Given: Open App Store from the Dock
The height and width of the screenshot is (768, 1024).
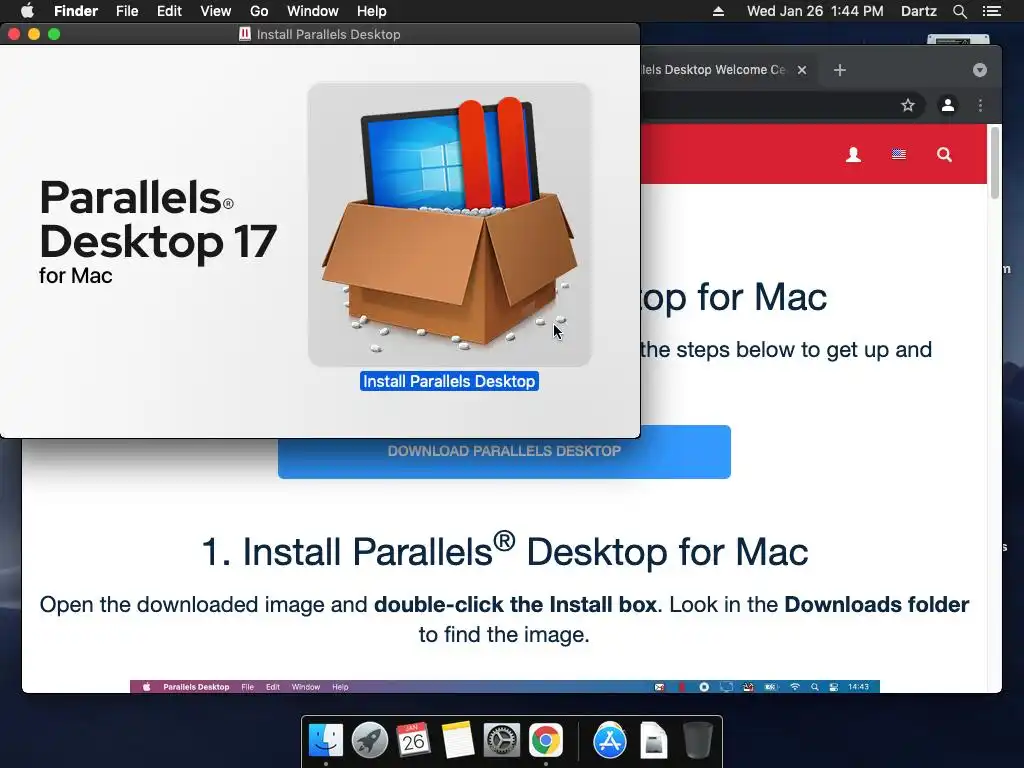Looking at the screenshot, I should click(609, 741).
